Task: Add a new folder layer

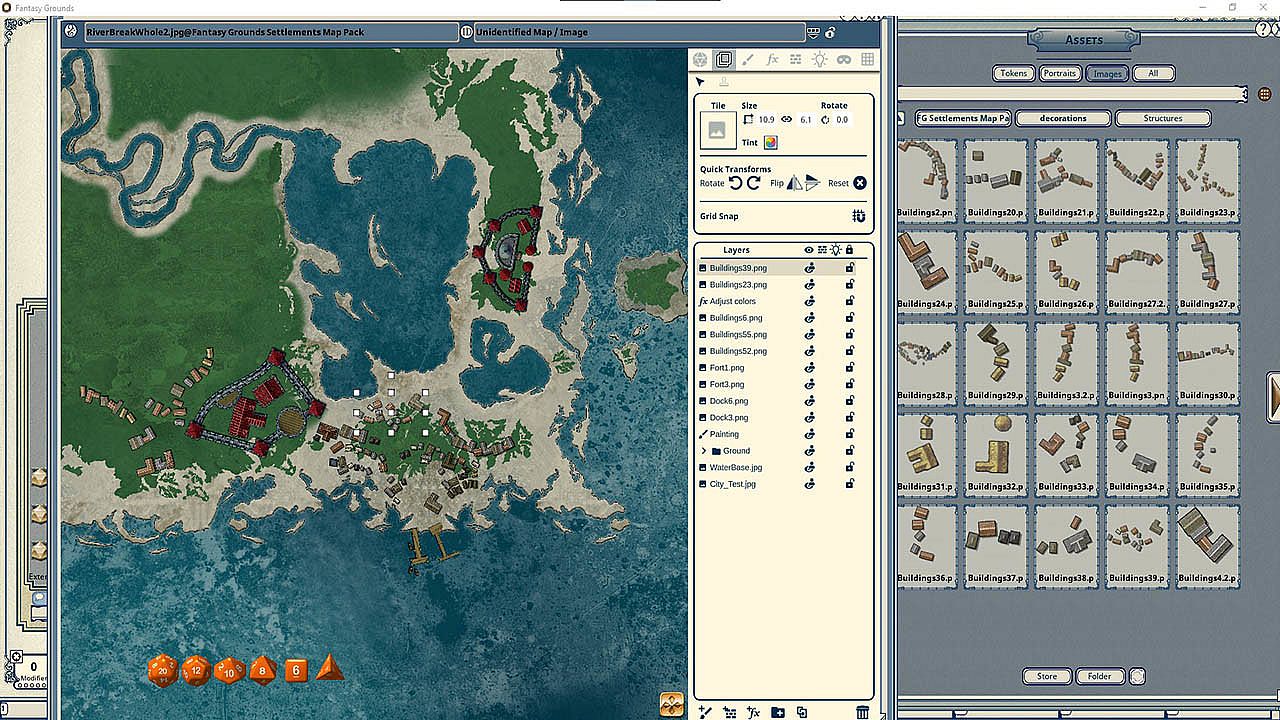Action: tap(778, 712)
